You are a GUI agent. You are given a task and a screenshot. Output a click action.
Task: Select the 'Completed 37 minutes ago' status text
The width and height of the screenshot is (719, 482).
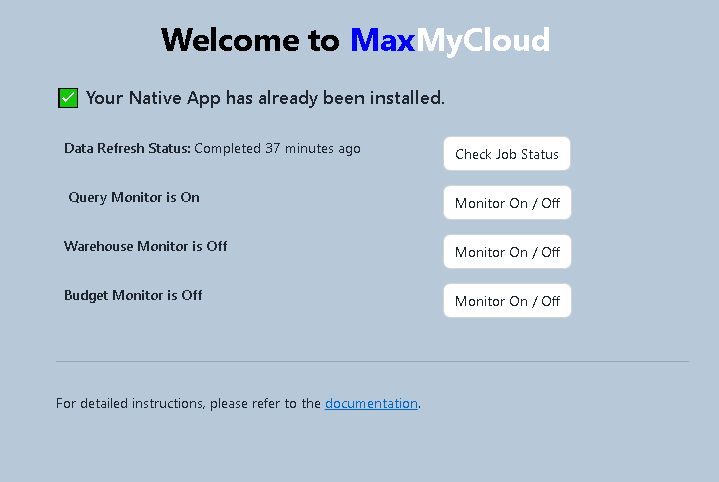277,149
